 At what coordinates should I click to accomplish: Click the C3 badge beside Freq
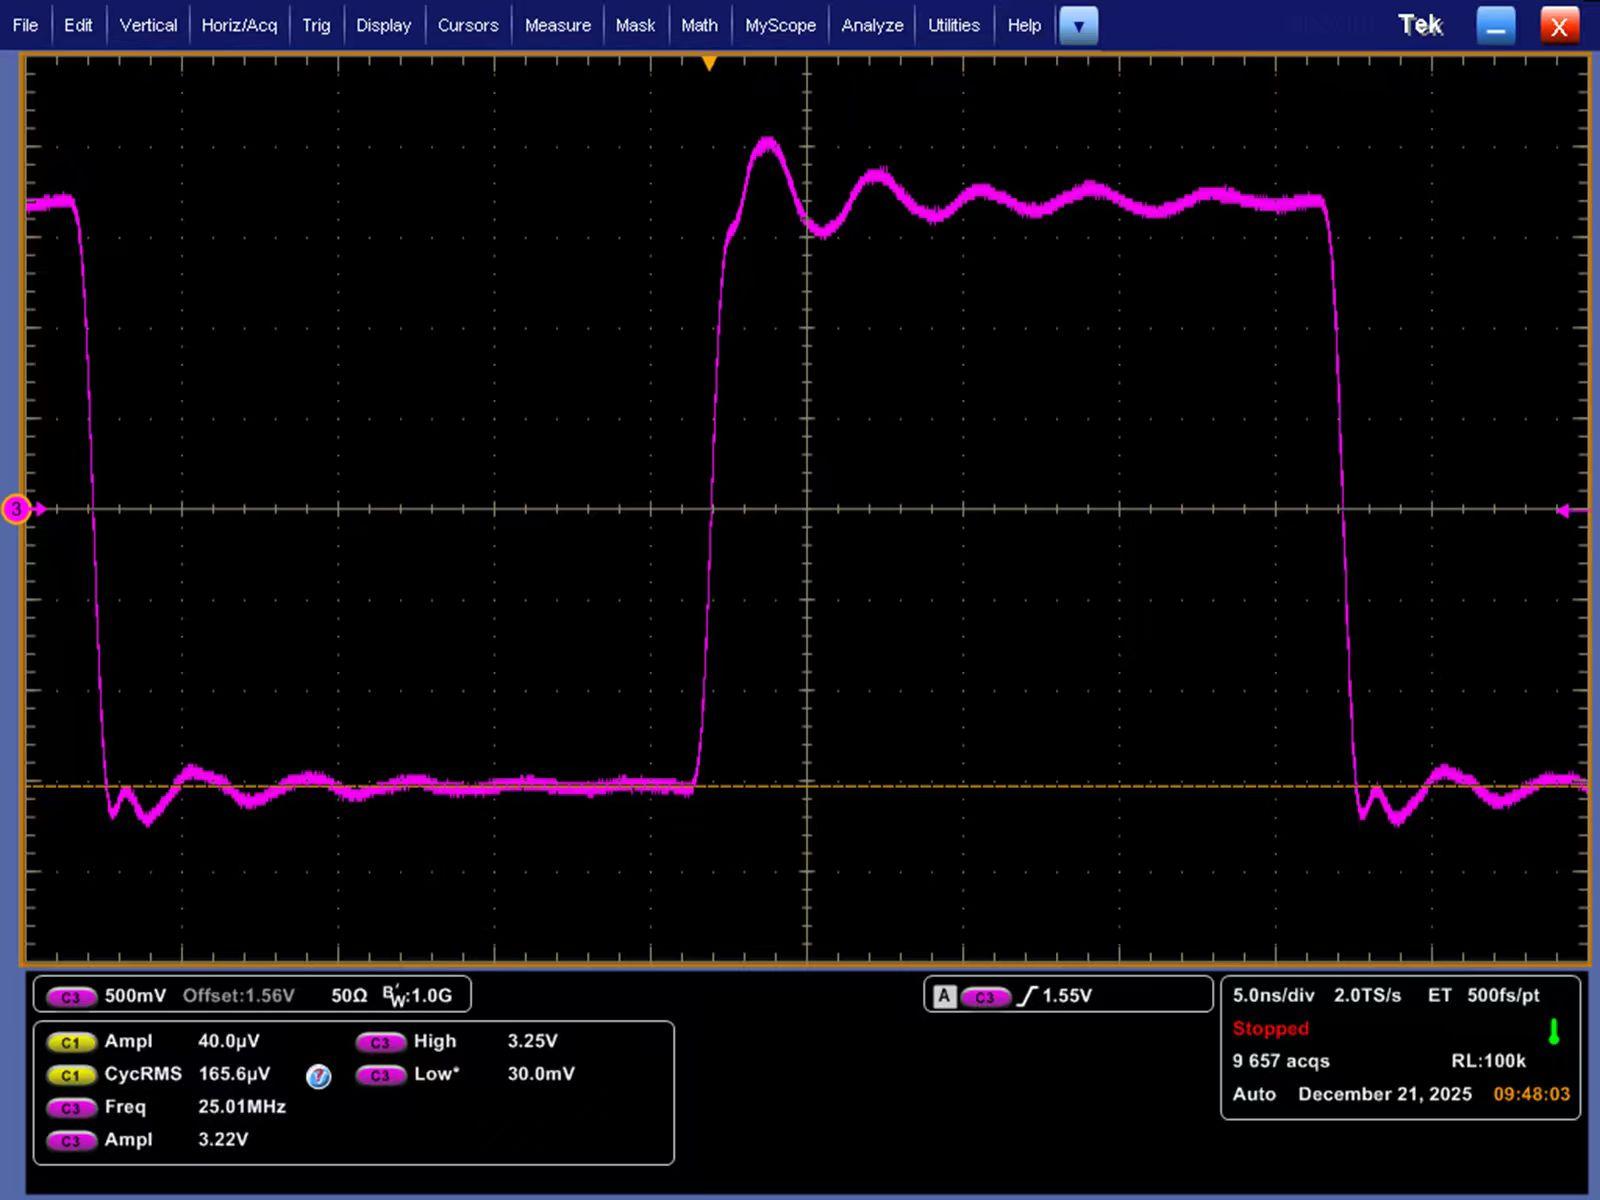pos(70,1108)
